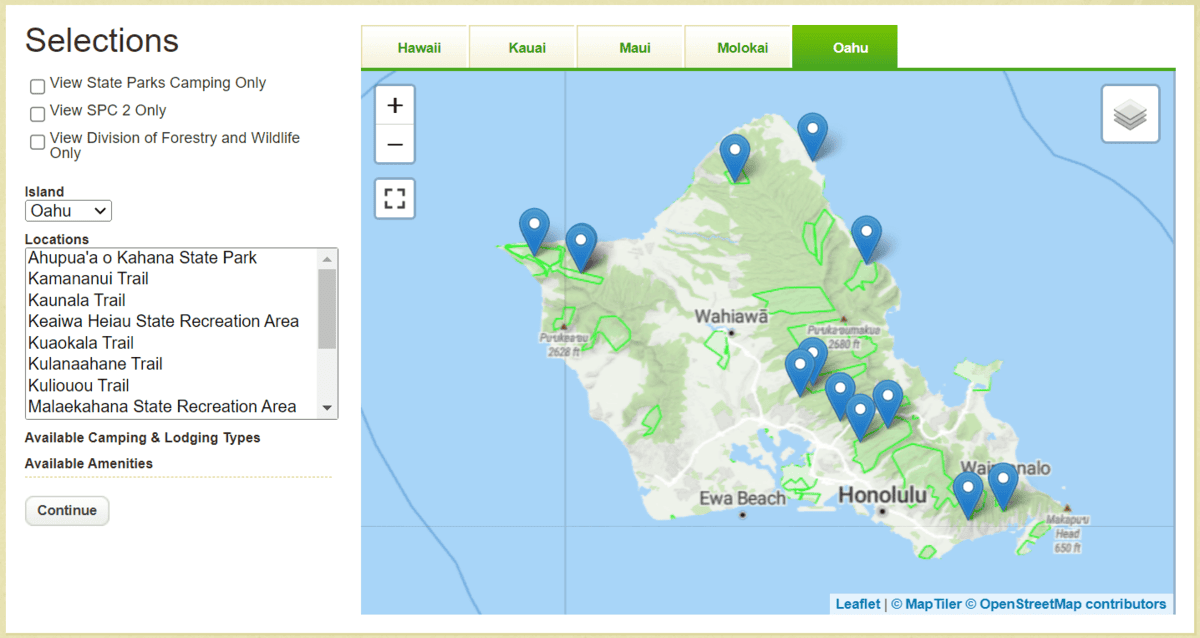Choose Kuliouou Trail from Locations
The image size is (1200, 638).
coord(172,385)
